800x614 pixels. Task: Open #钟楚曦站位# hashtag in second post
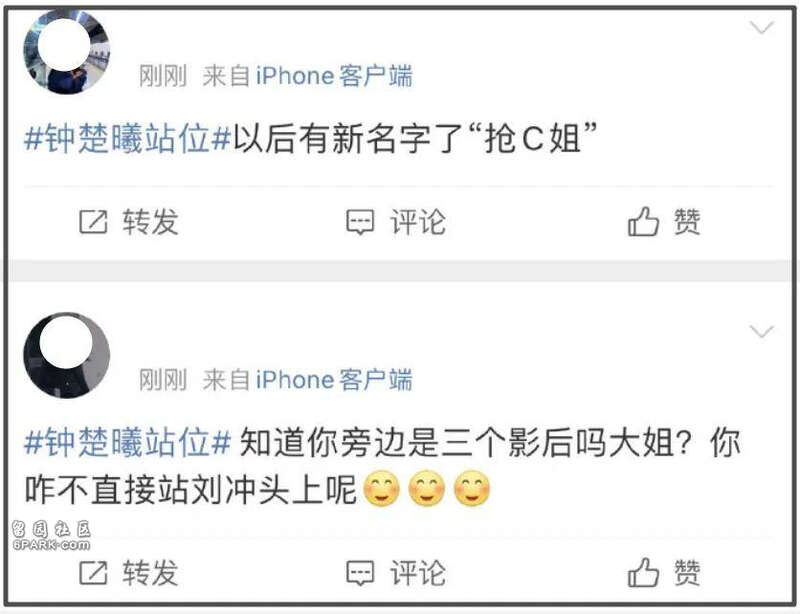pos(128,442)
